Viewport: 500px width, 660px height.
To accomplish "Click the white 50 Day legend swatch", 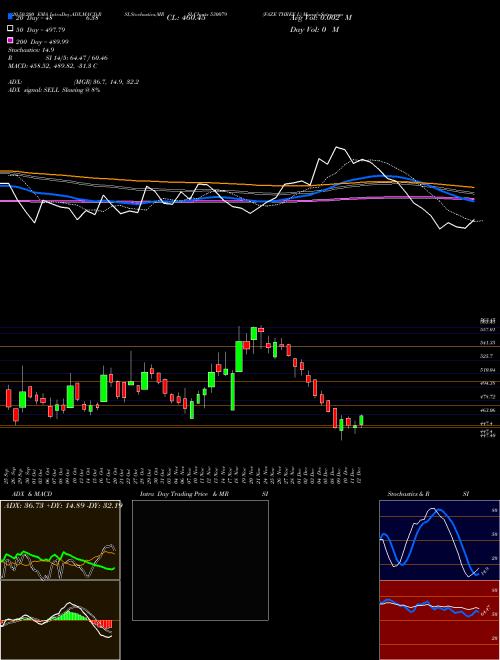I will (10, 29).
